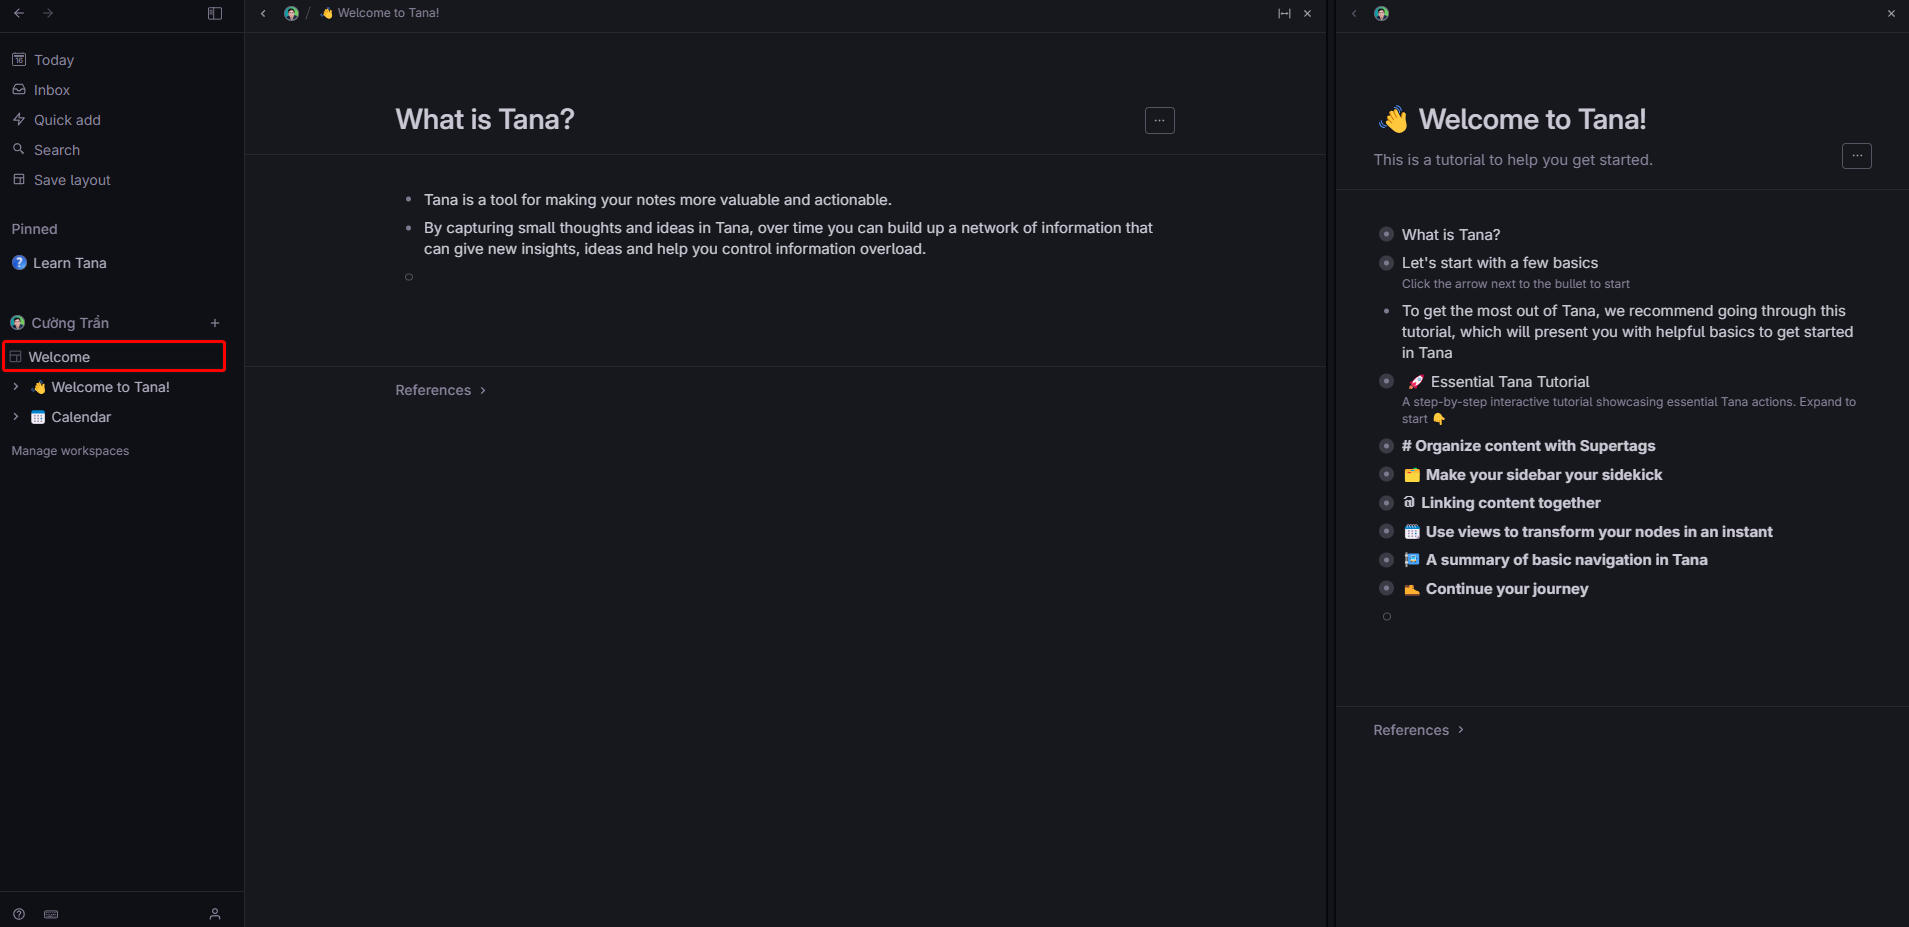Expand the Welcome to Tana! tree item
The image size is (1909, 927).
(x=16, y=387)
